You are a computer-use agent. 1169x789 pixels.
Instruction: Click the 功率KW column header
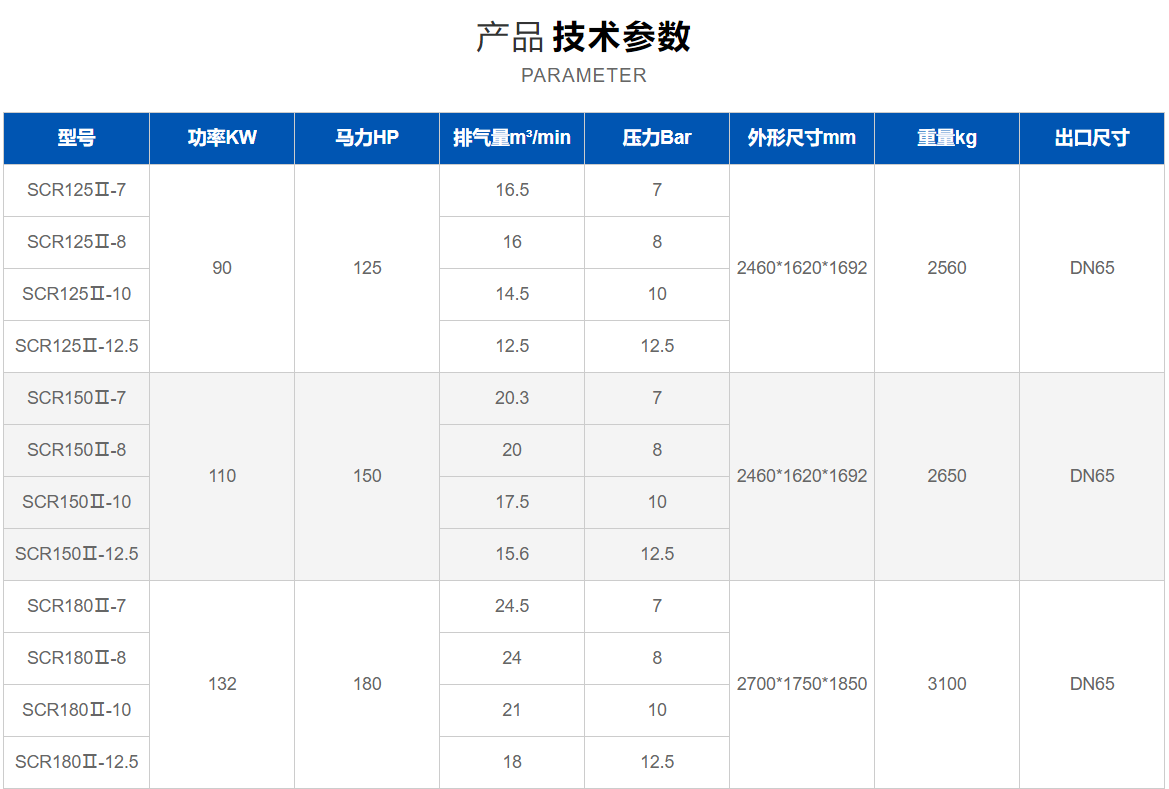[222, 138]
